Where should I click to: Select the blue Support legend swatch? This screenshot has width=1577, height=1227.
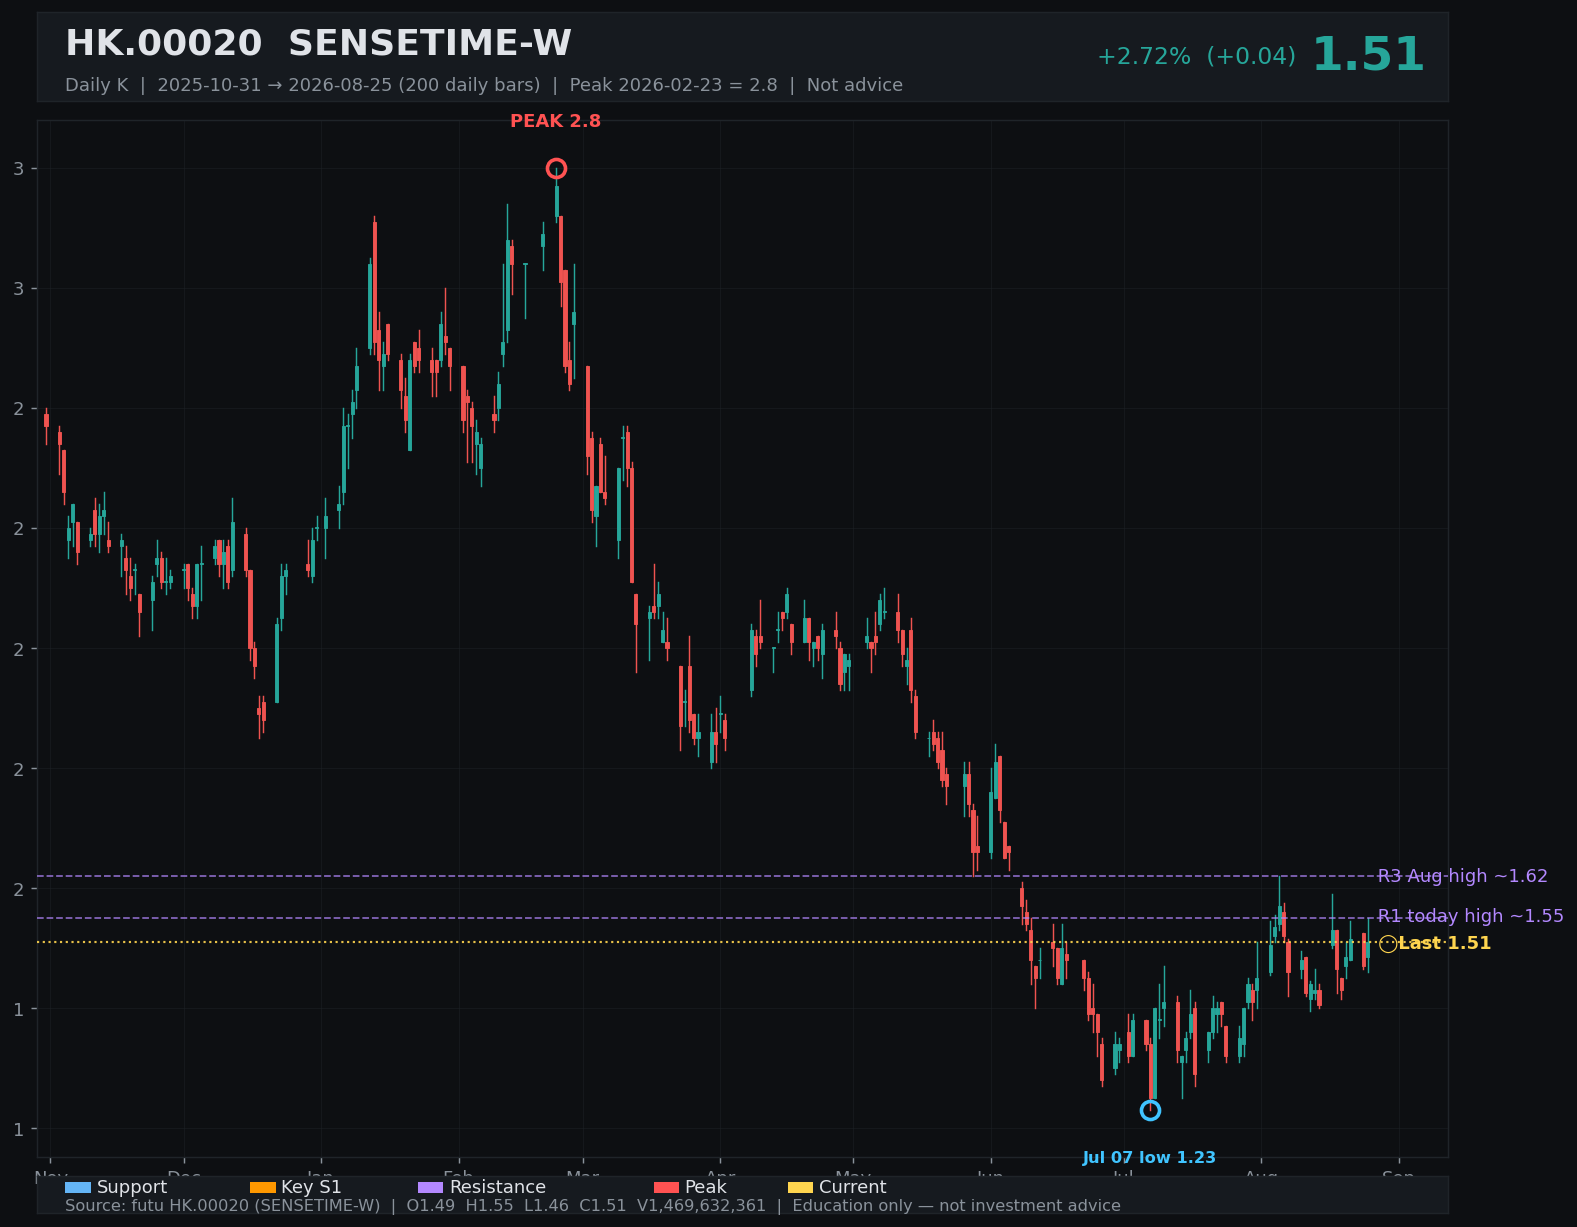pyautogui.click(x=78, y=1187)
